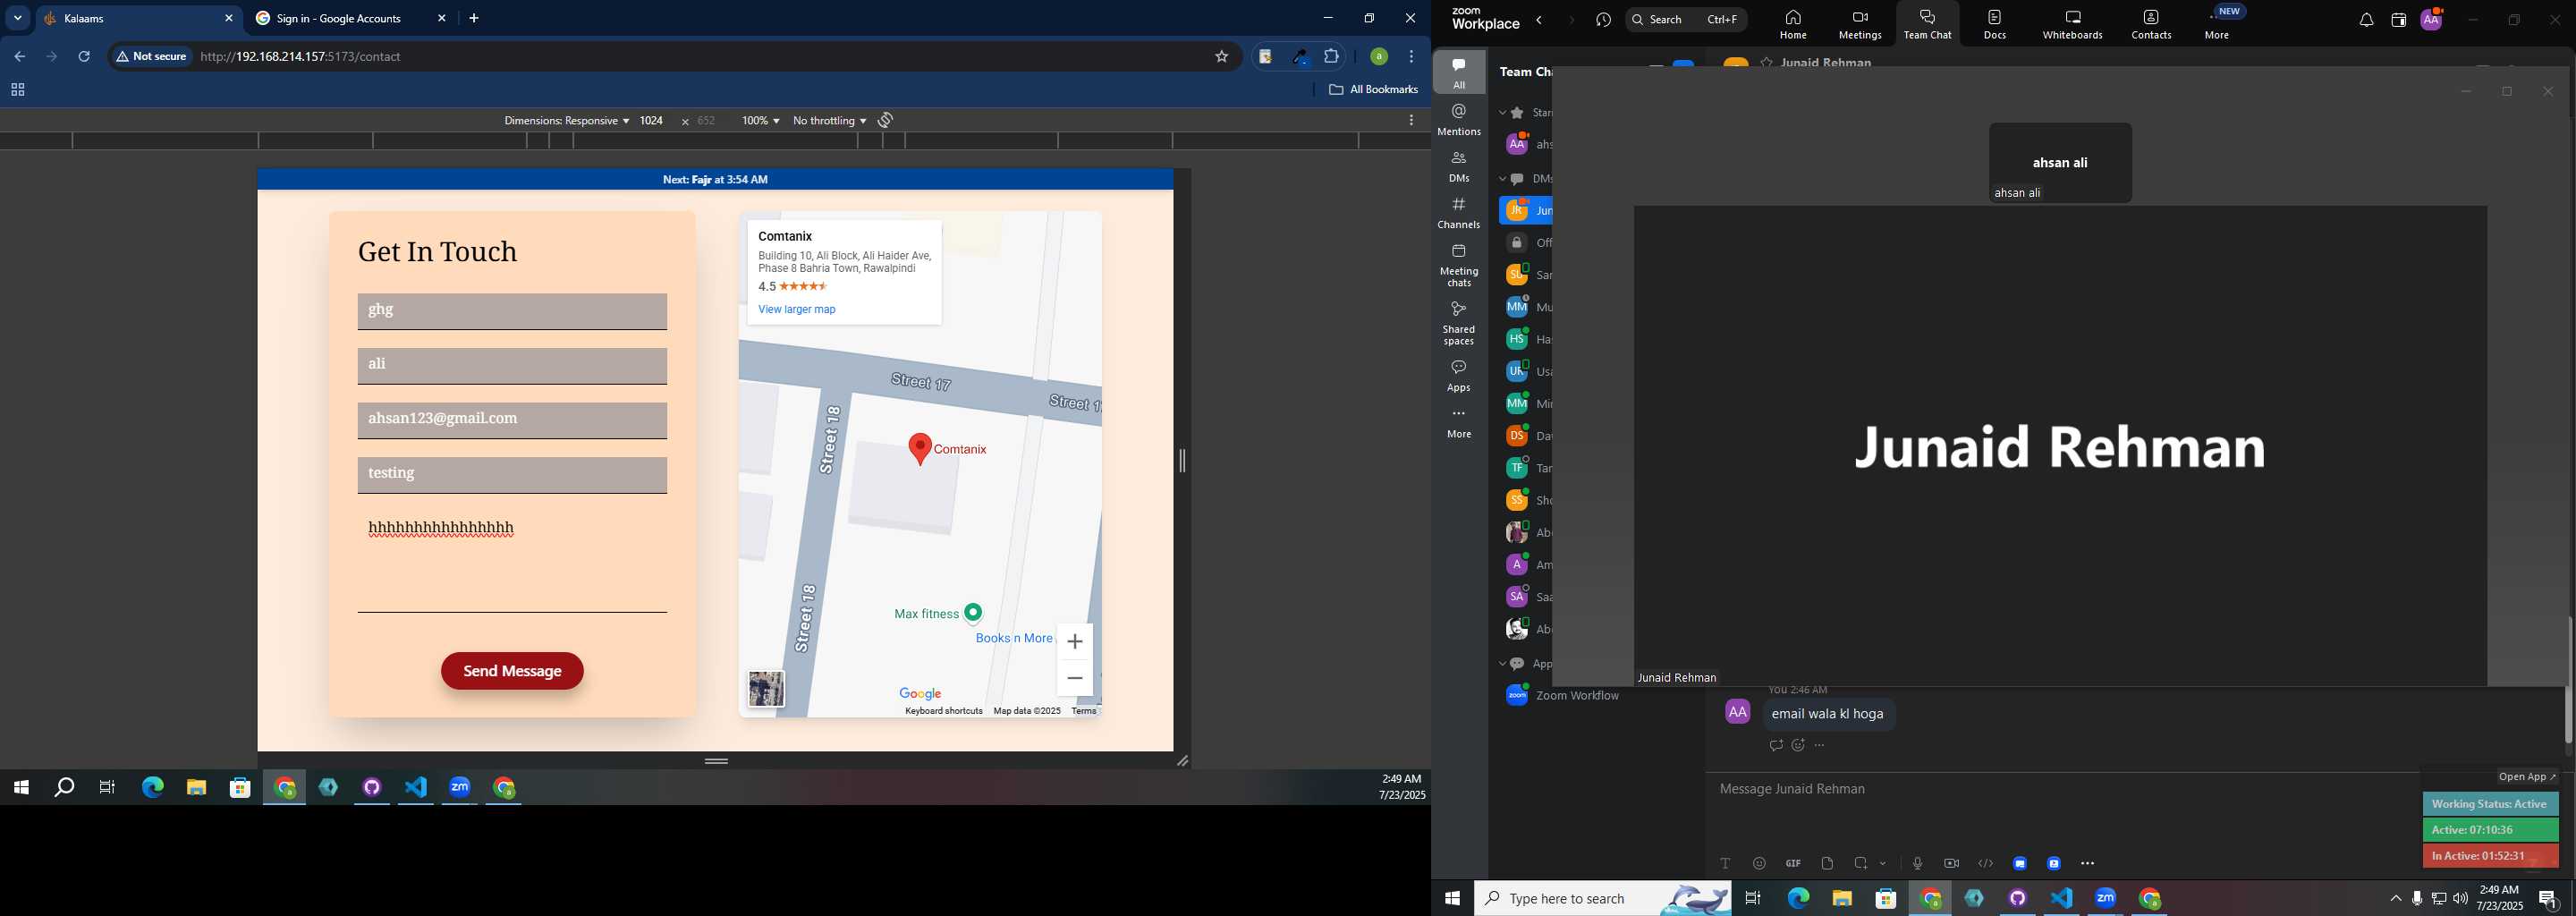The height and width of the screenshot is (916, 2576).
Task: Insert code snippet with the </> icon
Action: pyautogui.click(x=1985, y=863)
